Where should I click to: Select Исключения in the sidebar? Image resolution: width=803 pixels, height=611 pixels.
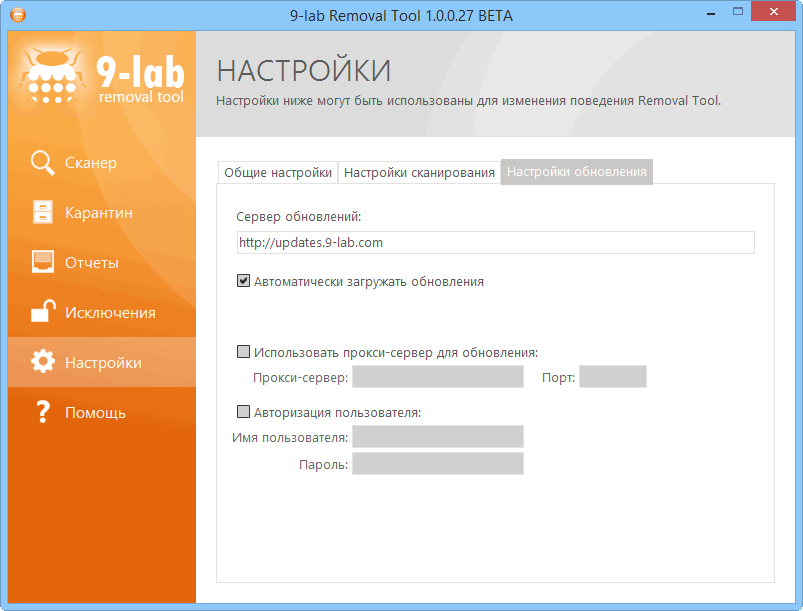tap(102, 312)
